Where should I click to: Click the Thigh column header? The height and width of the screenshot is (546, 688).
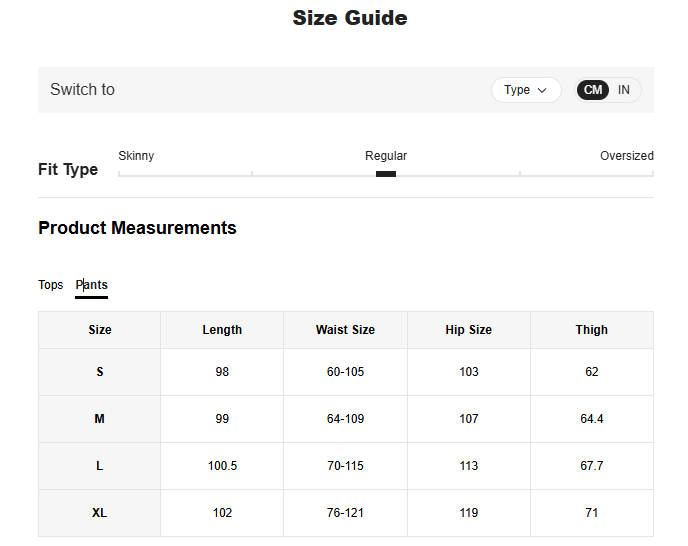592,330
